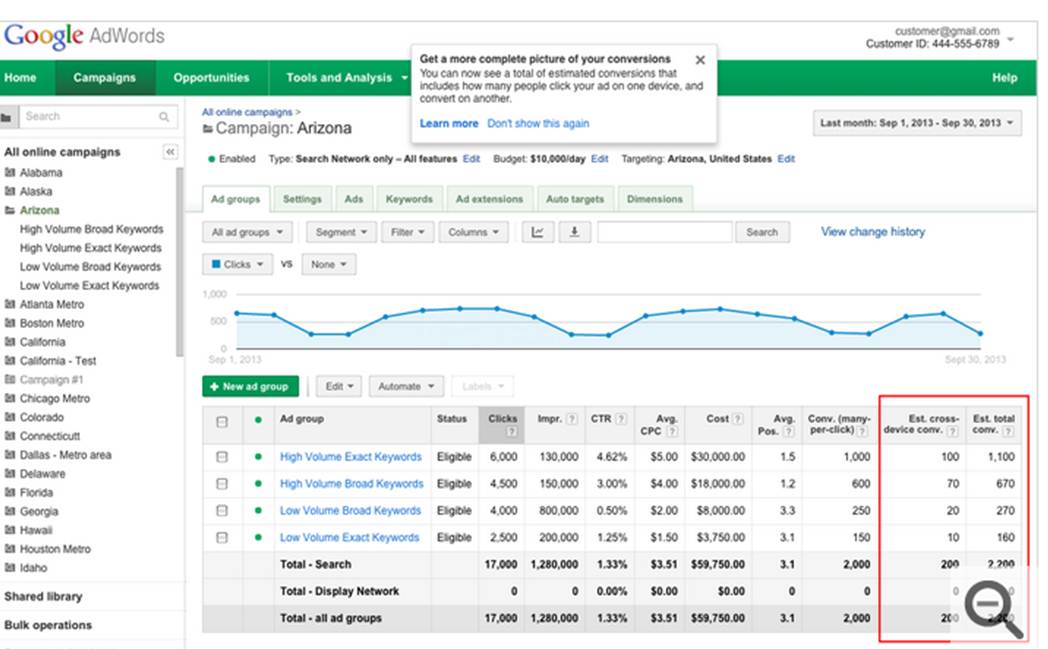The width and height of the screenshot is (1048, 649).
Task: Open View change history link
Action: 873,232
